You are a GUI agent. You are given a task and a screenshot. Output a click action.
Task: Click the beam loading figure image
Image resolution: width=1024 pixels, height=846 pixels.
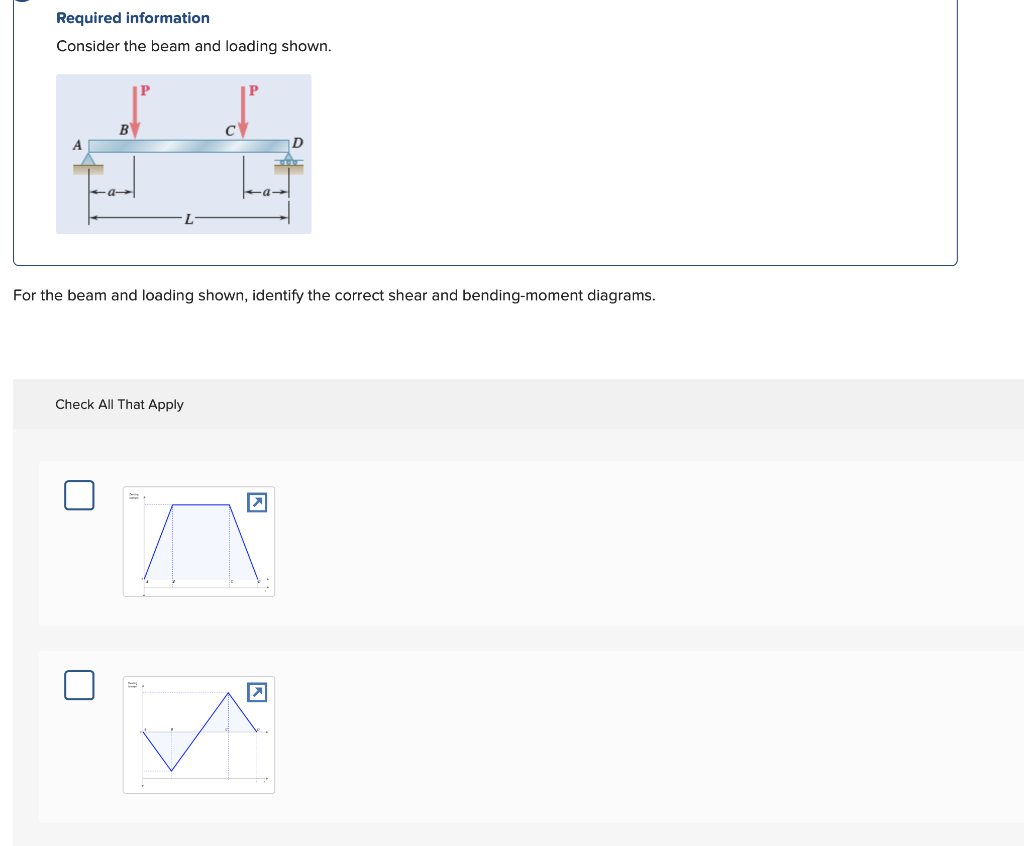pos(184,153)
